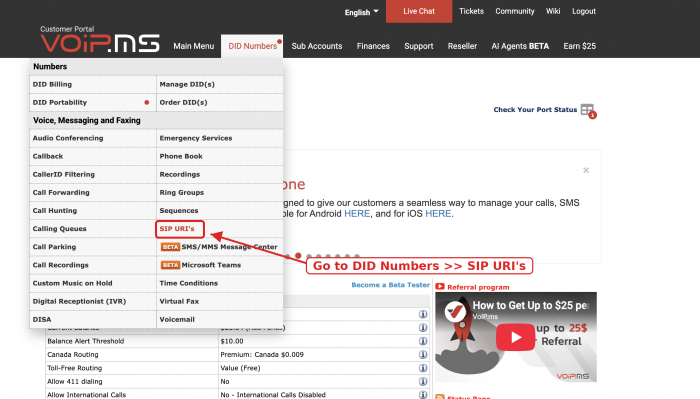Screen dimensions: 700x399
Task: Click info icon for Allow International Calls
Action: [x=423, y=395]
